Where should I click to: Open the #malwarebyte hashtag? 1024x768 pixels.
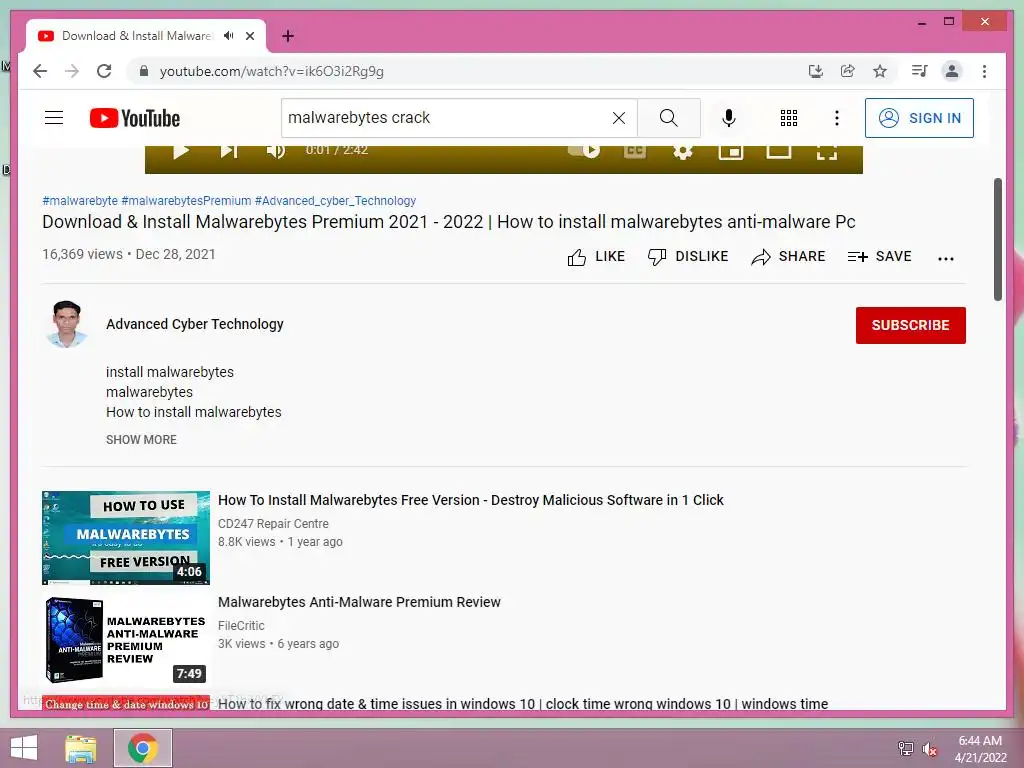click(80, 200)
